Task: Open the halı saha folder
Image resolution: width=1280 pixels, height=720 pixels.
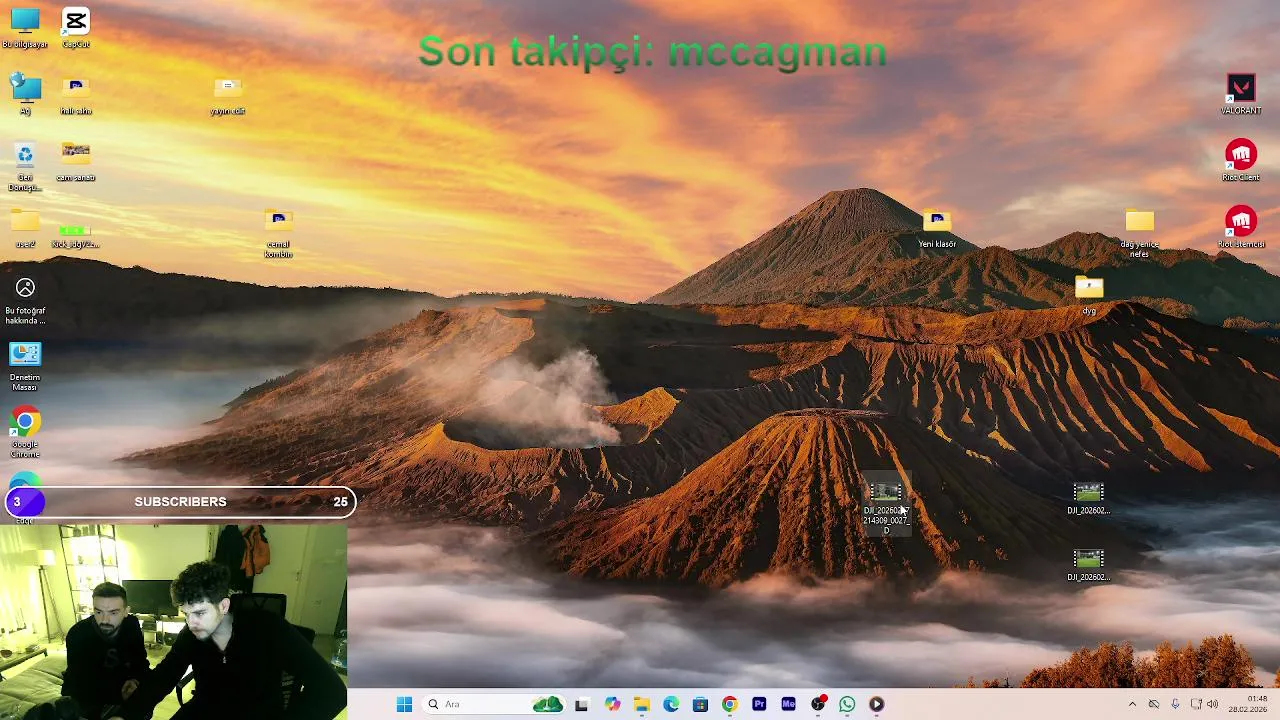Action: [76, 94]
